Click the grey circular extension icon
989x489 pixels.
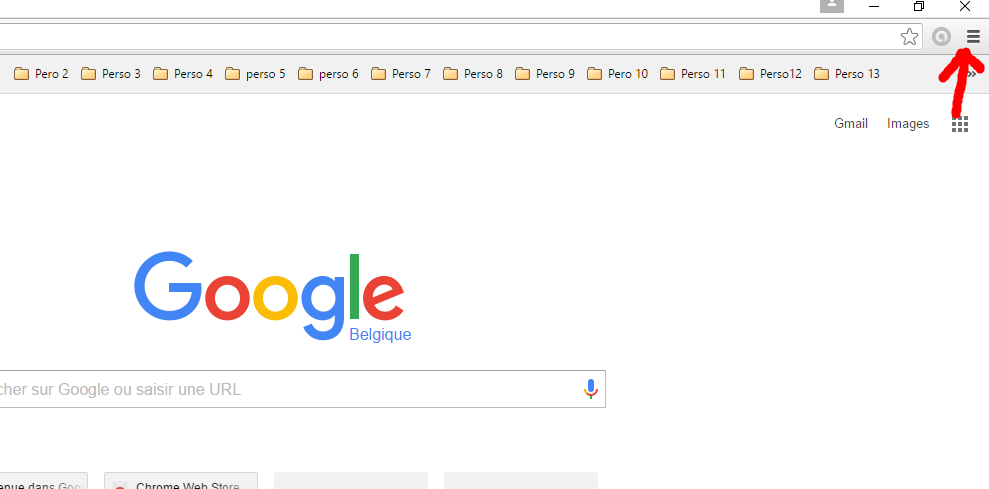[x=941, y=37]
